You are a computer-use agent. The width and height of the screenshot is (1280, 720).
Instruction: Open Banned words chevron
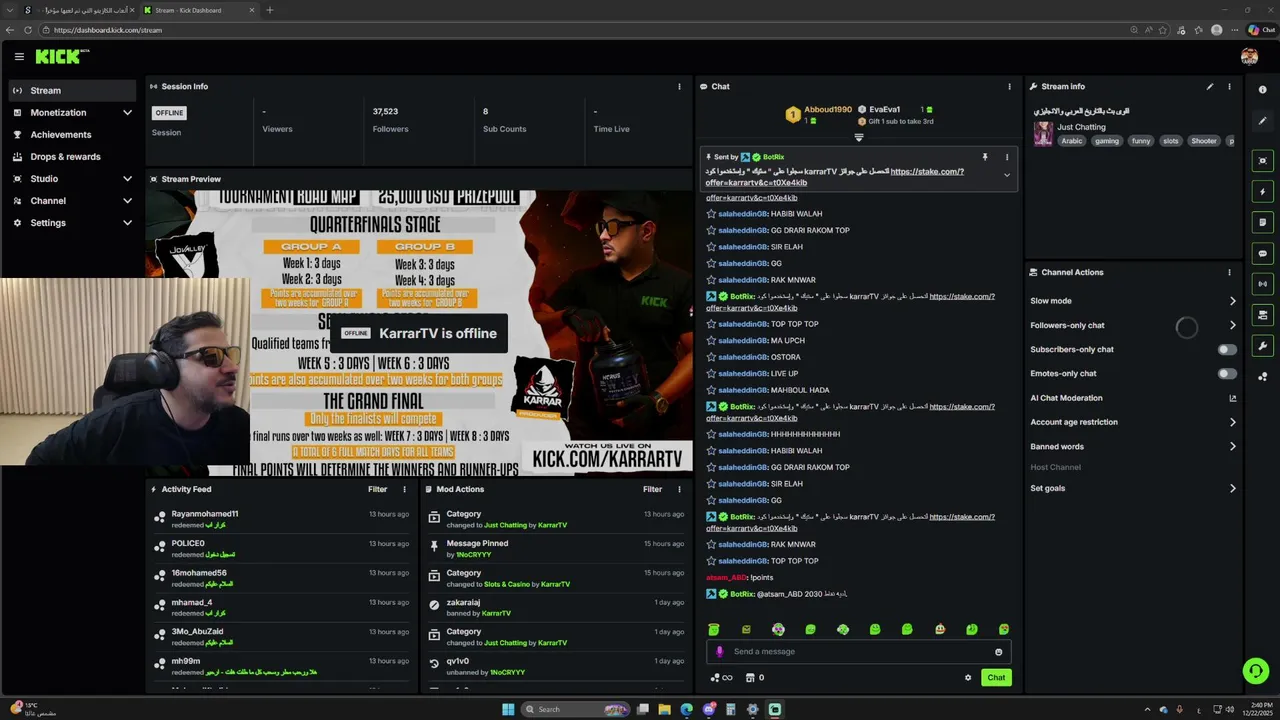click(1232, 447)
